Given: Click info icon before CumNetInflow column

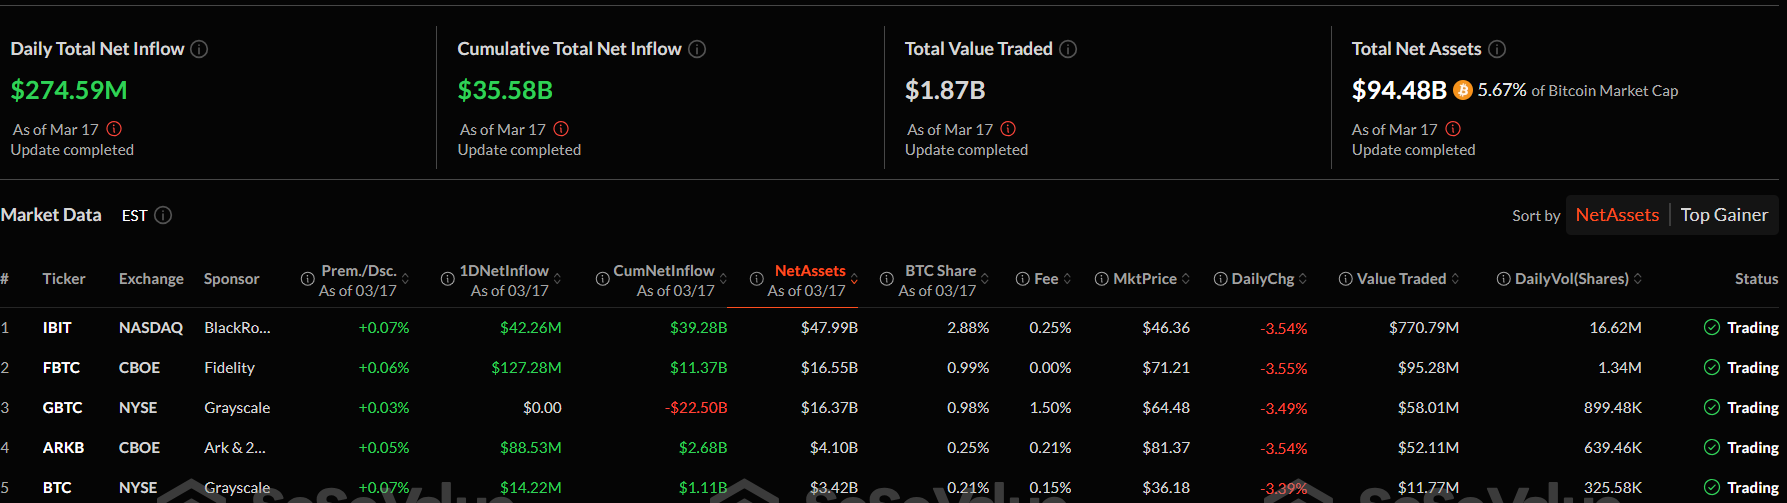Looking at the screenshot, I should tap(603, 279).
